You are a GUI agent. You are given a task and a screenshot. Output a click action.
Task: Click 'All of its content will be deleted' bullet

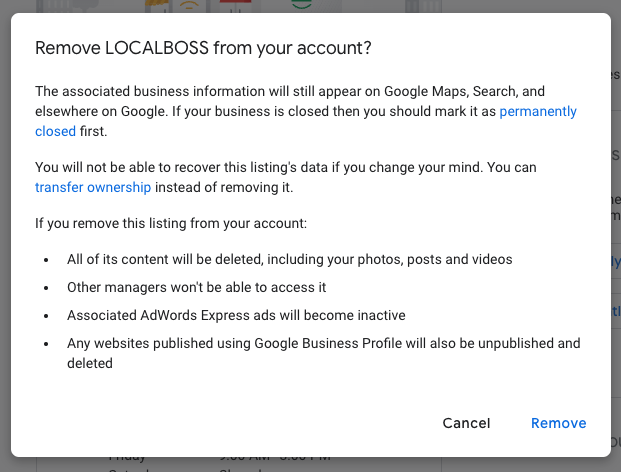click(290, 259)
